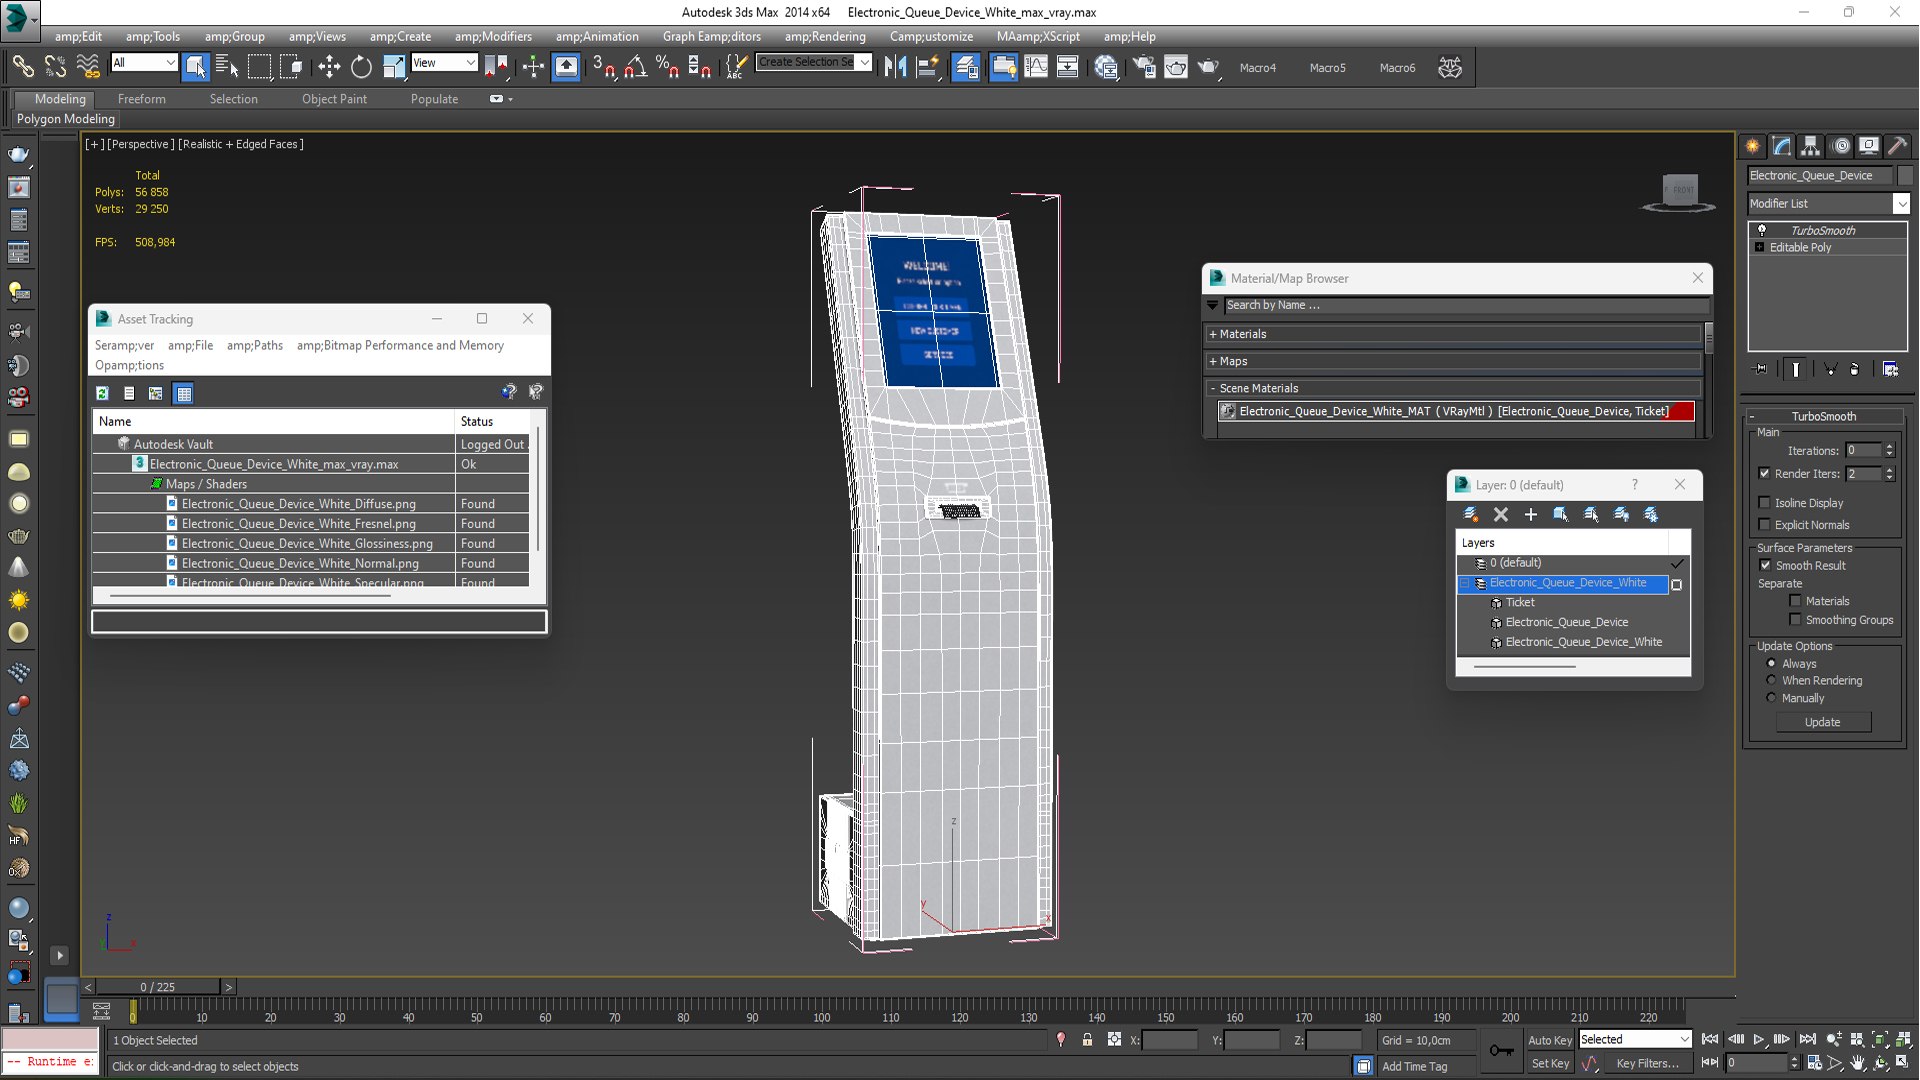The width and height of the screenshot is (1920, 1080).
Task: Click the Auto Key button
Action: click(x=1549, y=1040)
